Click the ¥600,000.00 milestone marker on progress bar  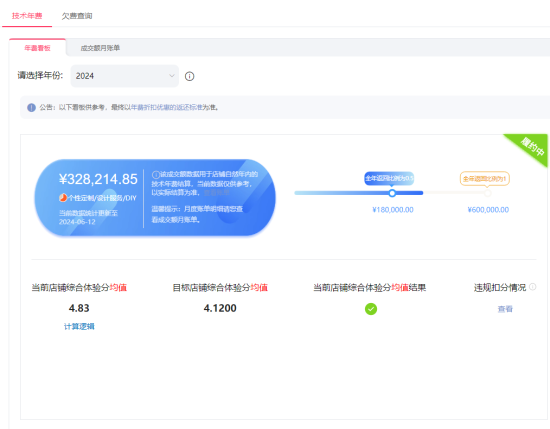point(487,193)
